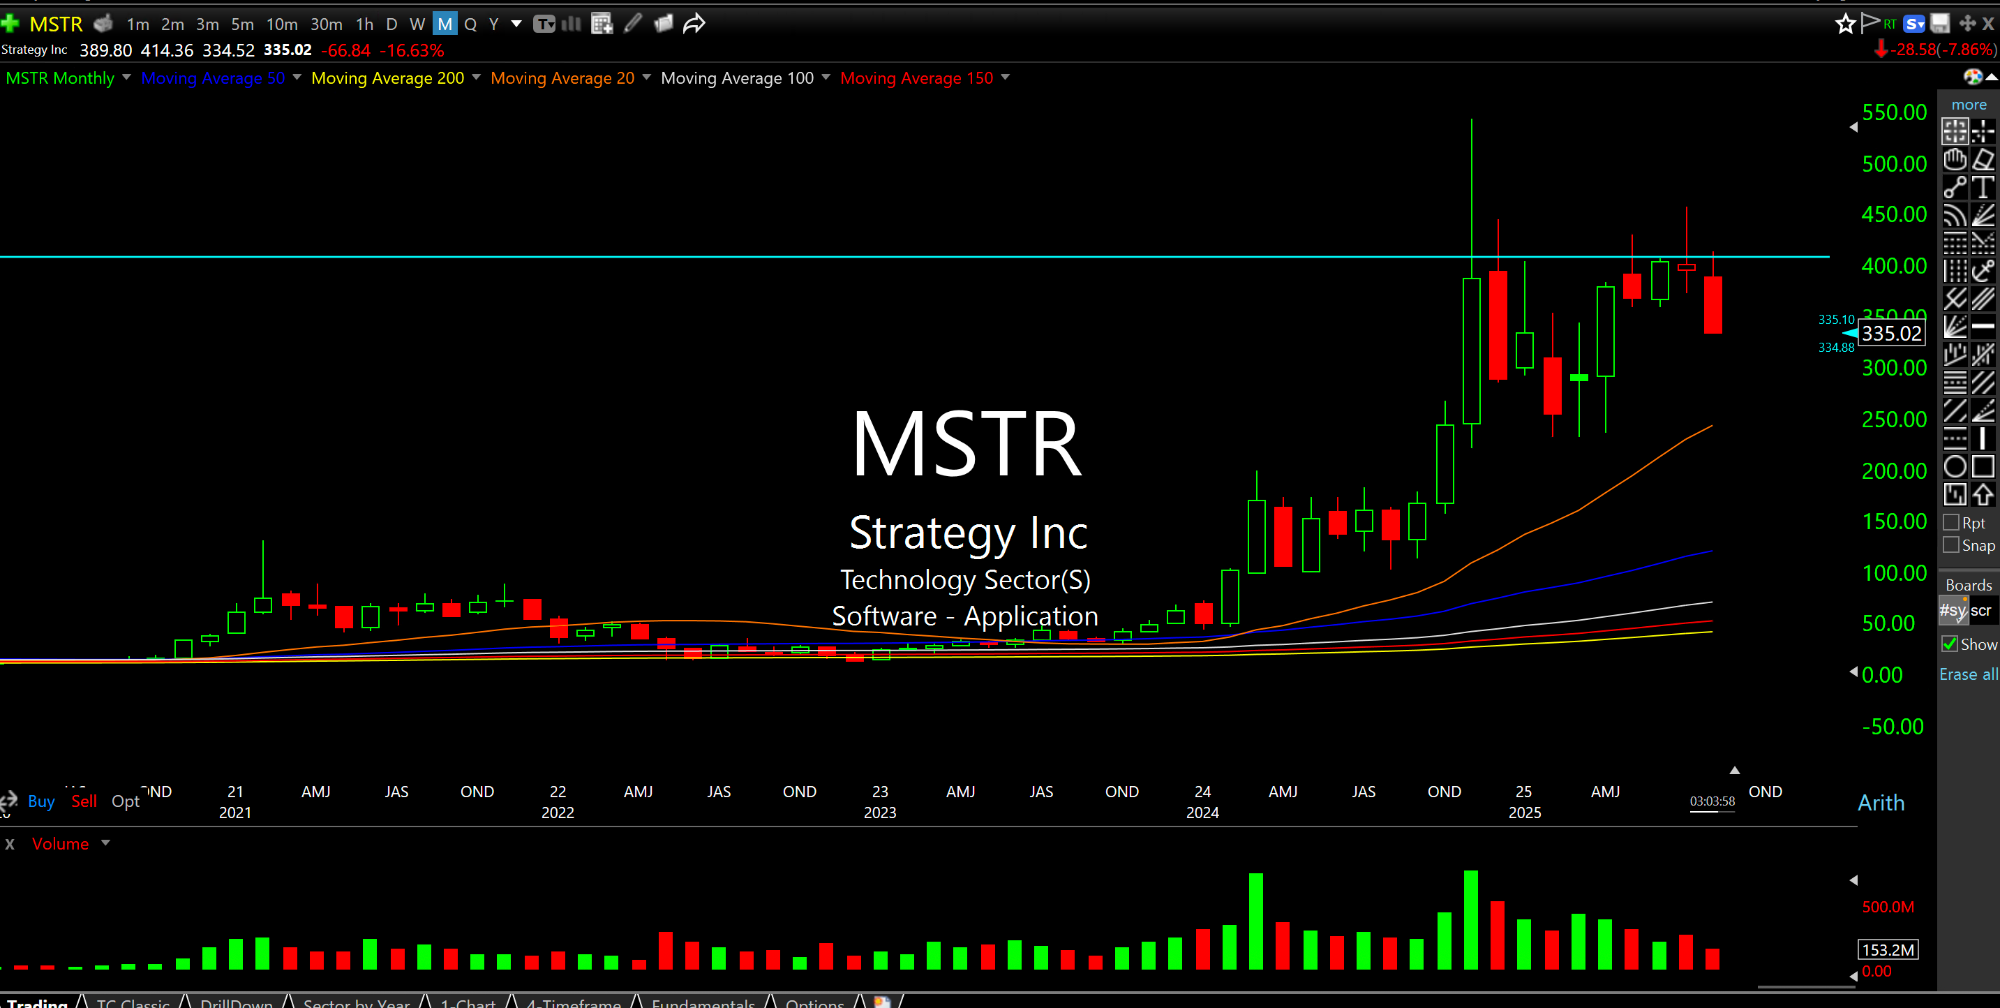Uncheck the Show drawings checkbox
Image resolution: width=2000 pixels, height=1008 pixels.
coord(1950,644)
